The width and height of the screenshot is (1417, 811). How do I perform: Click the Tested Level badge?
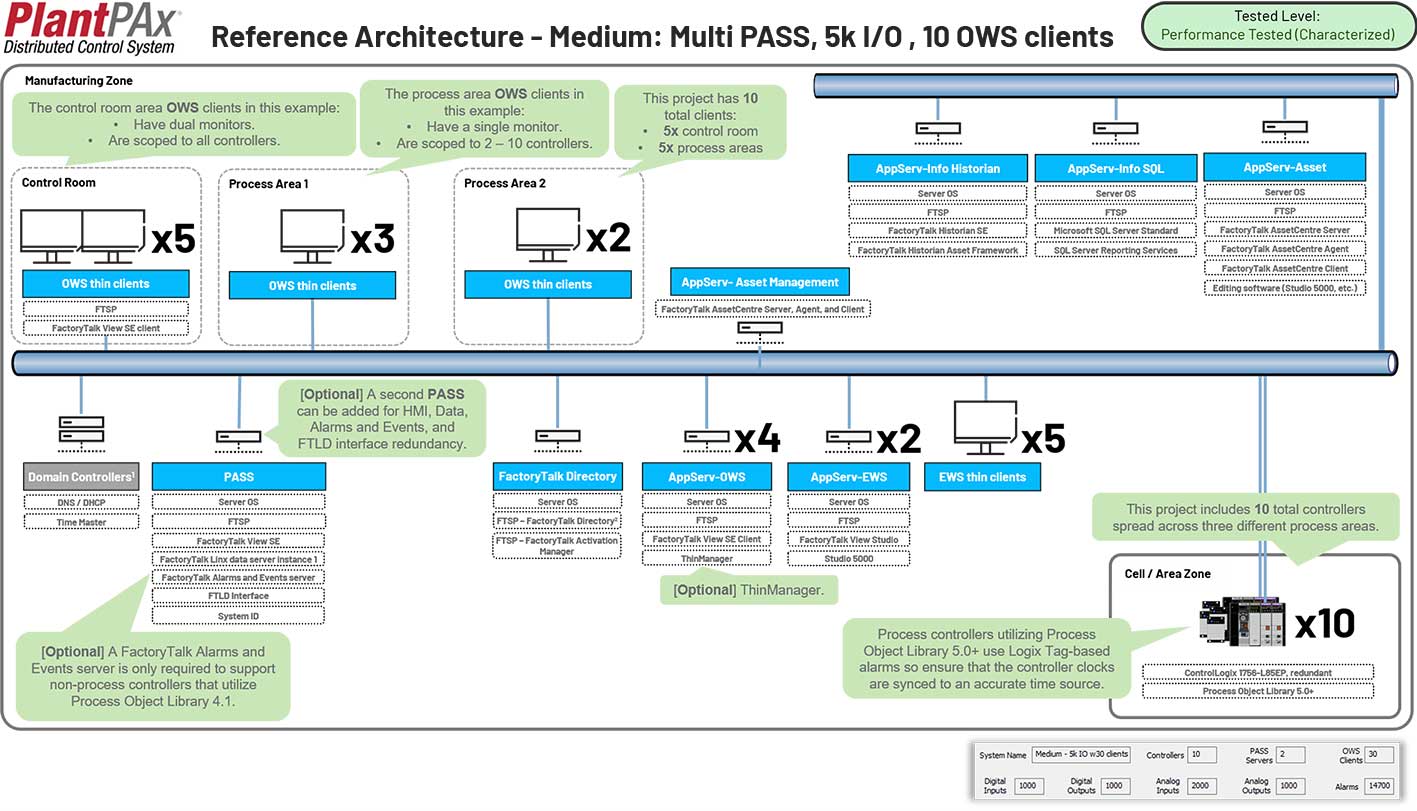pyautogui.click(x=1277, y=26)
